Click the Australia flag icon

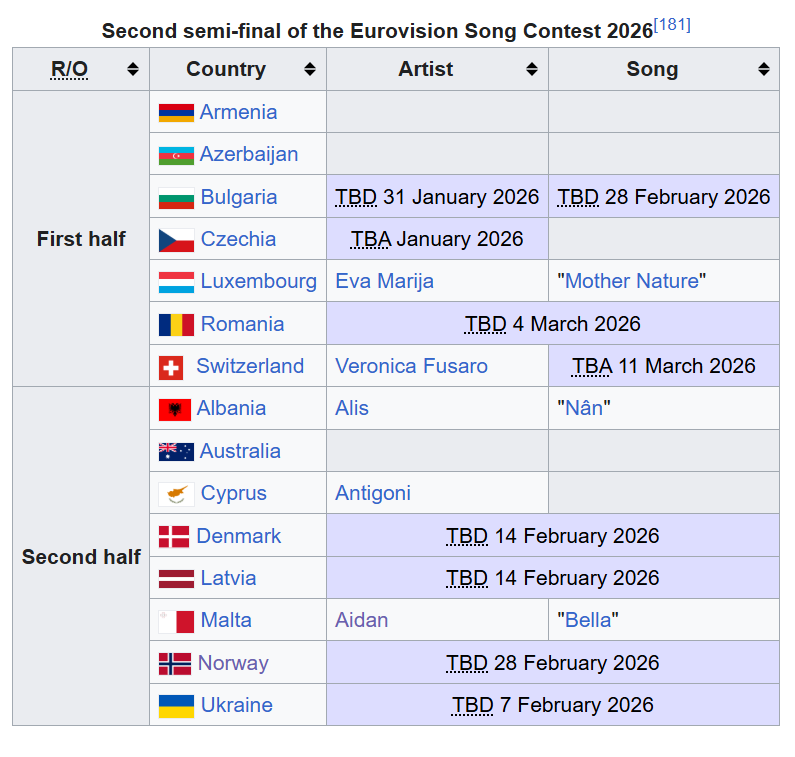click(176, 452)
